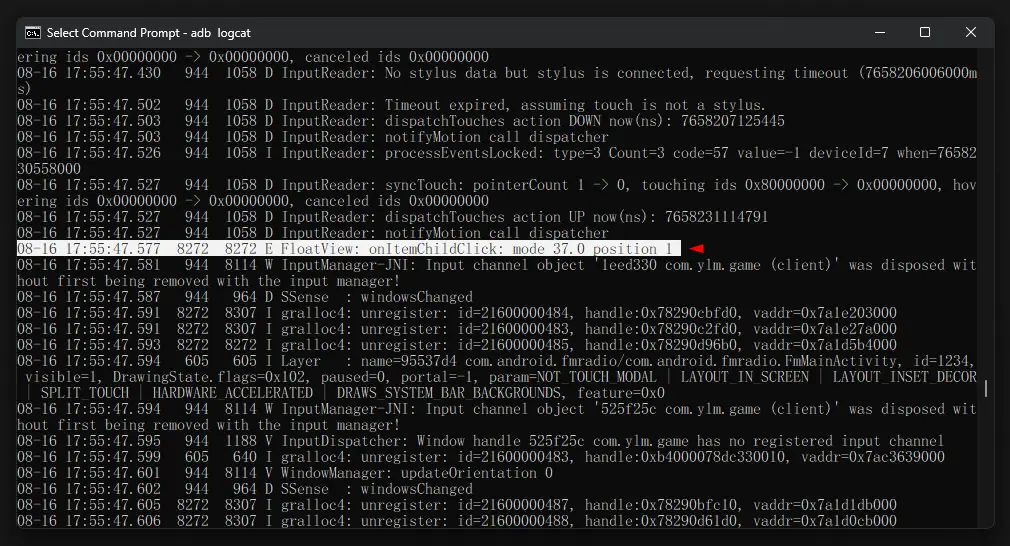
Task: Click scrollbar track above the thumb
Action: (987, 200)
